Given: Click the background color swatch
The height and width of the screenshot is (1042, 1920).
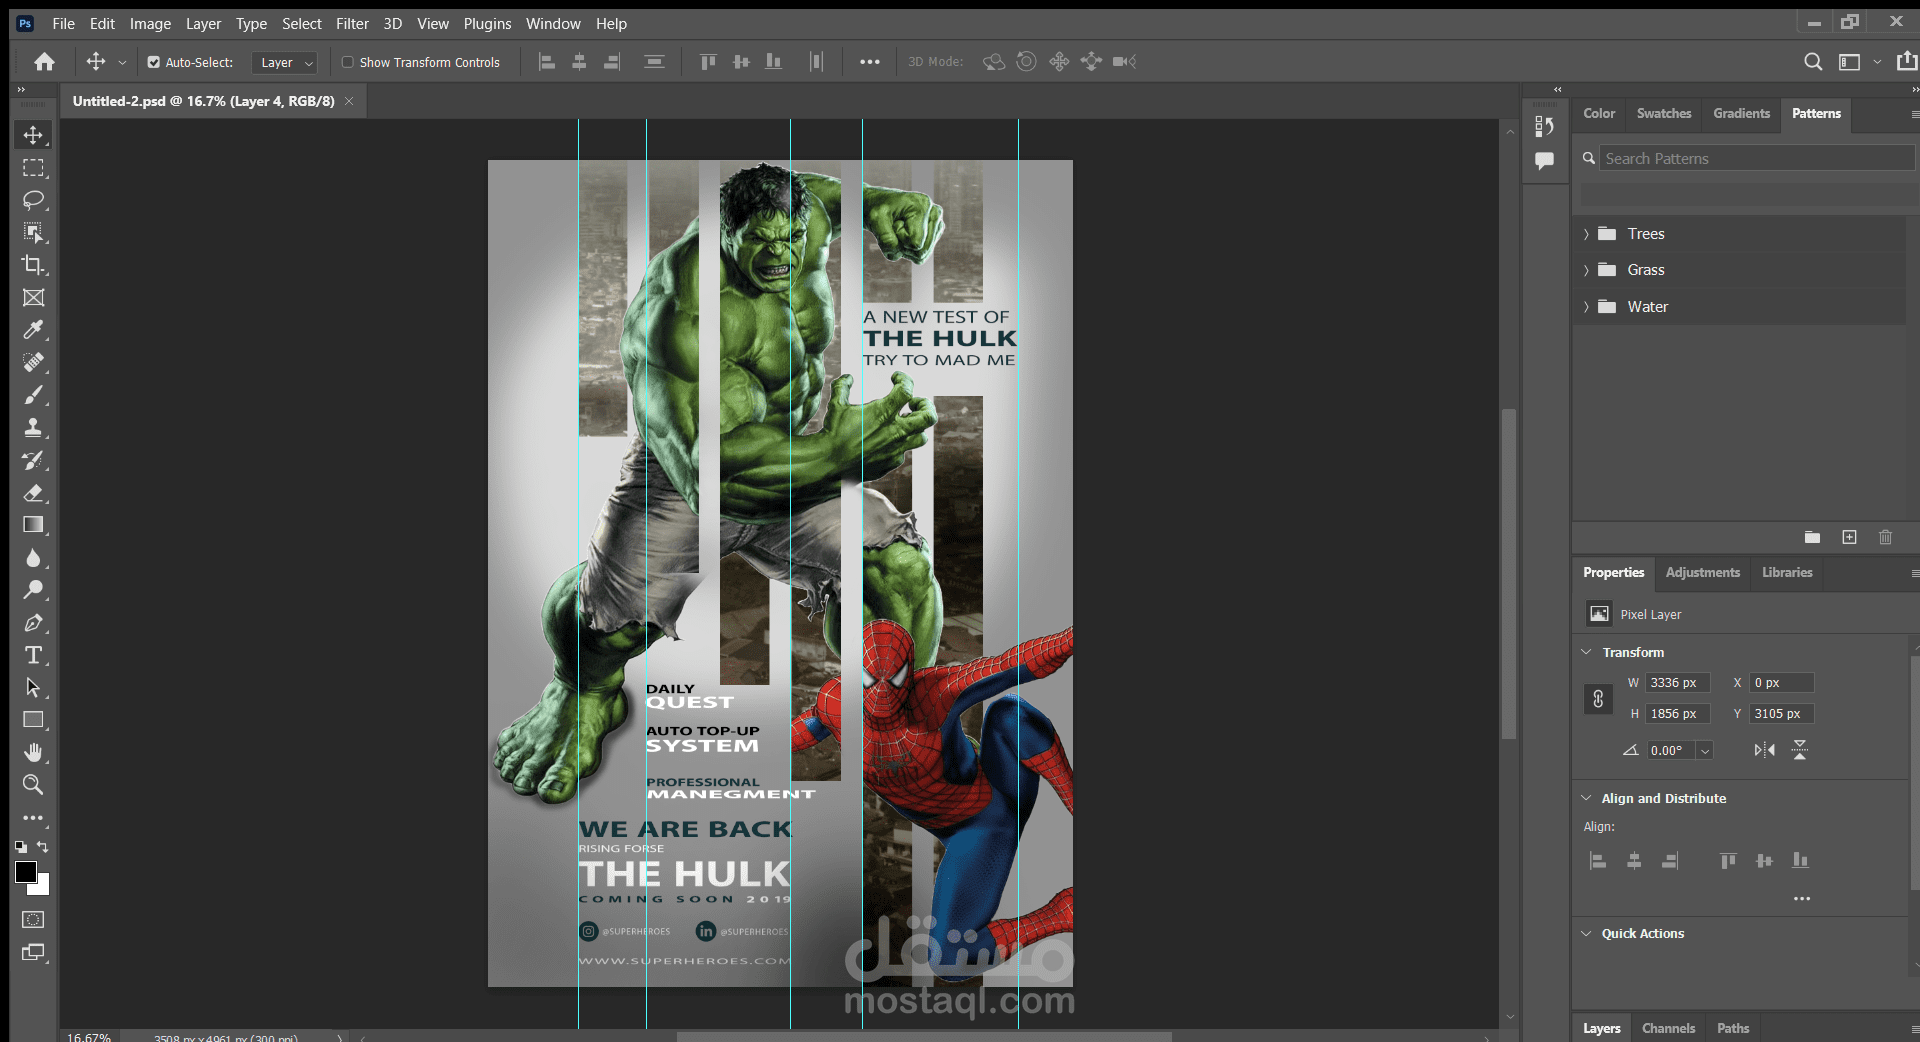Looking at the screenshot, I should (x=43, y=887).
